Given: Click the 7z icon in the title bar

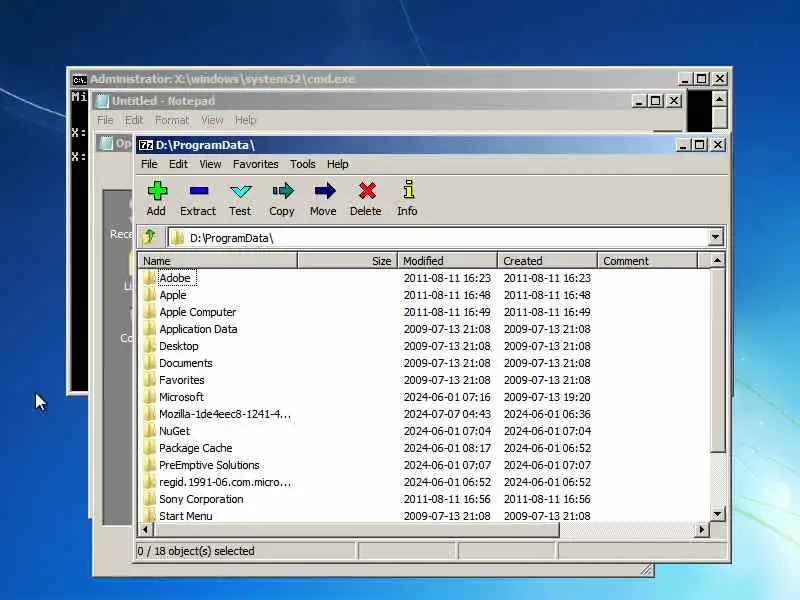Looking at the screenshot, I should (146, 145).
